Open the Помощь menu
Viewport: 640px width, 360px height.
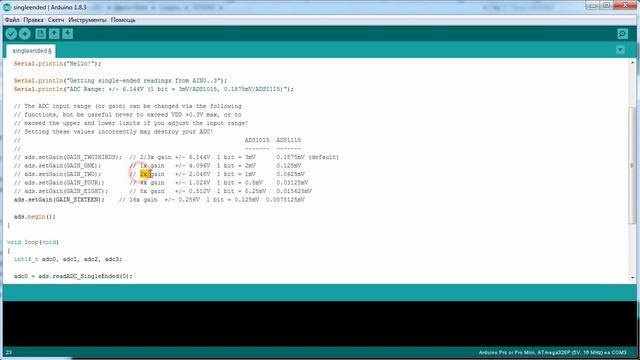tap(123, 20)
